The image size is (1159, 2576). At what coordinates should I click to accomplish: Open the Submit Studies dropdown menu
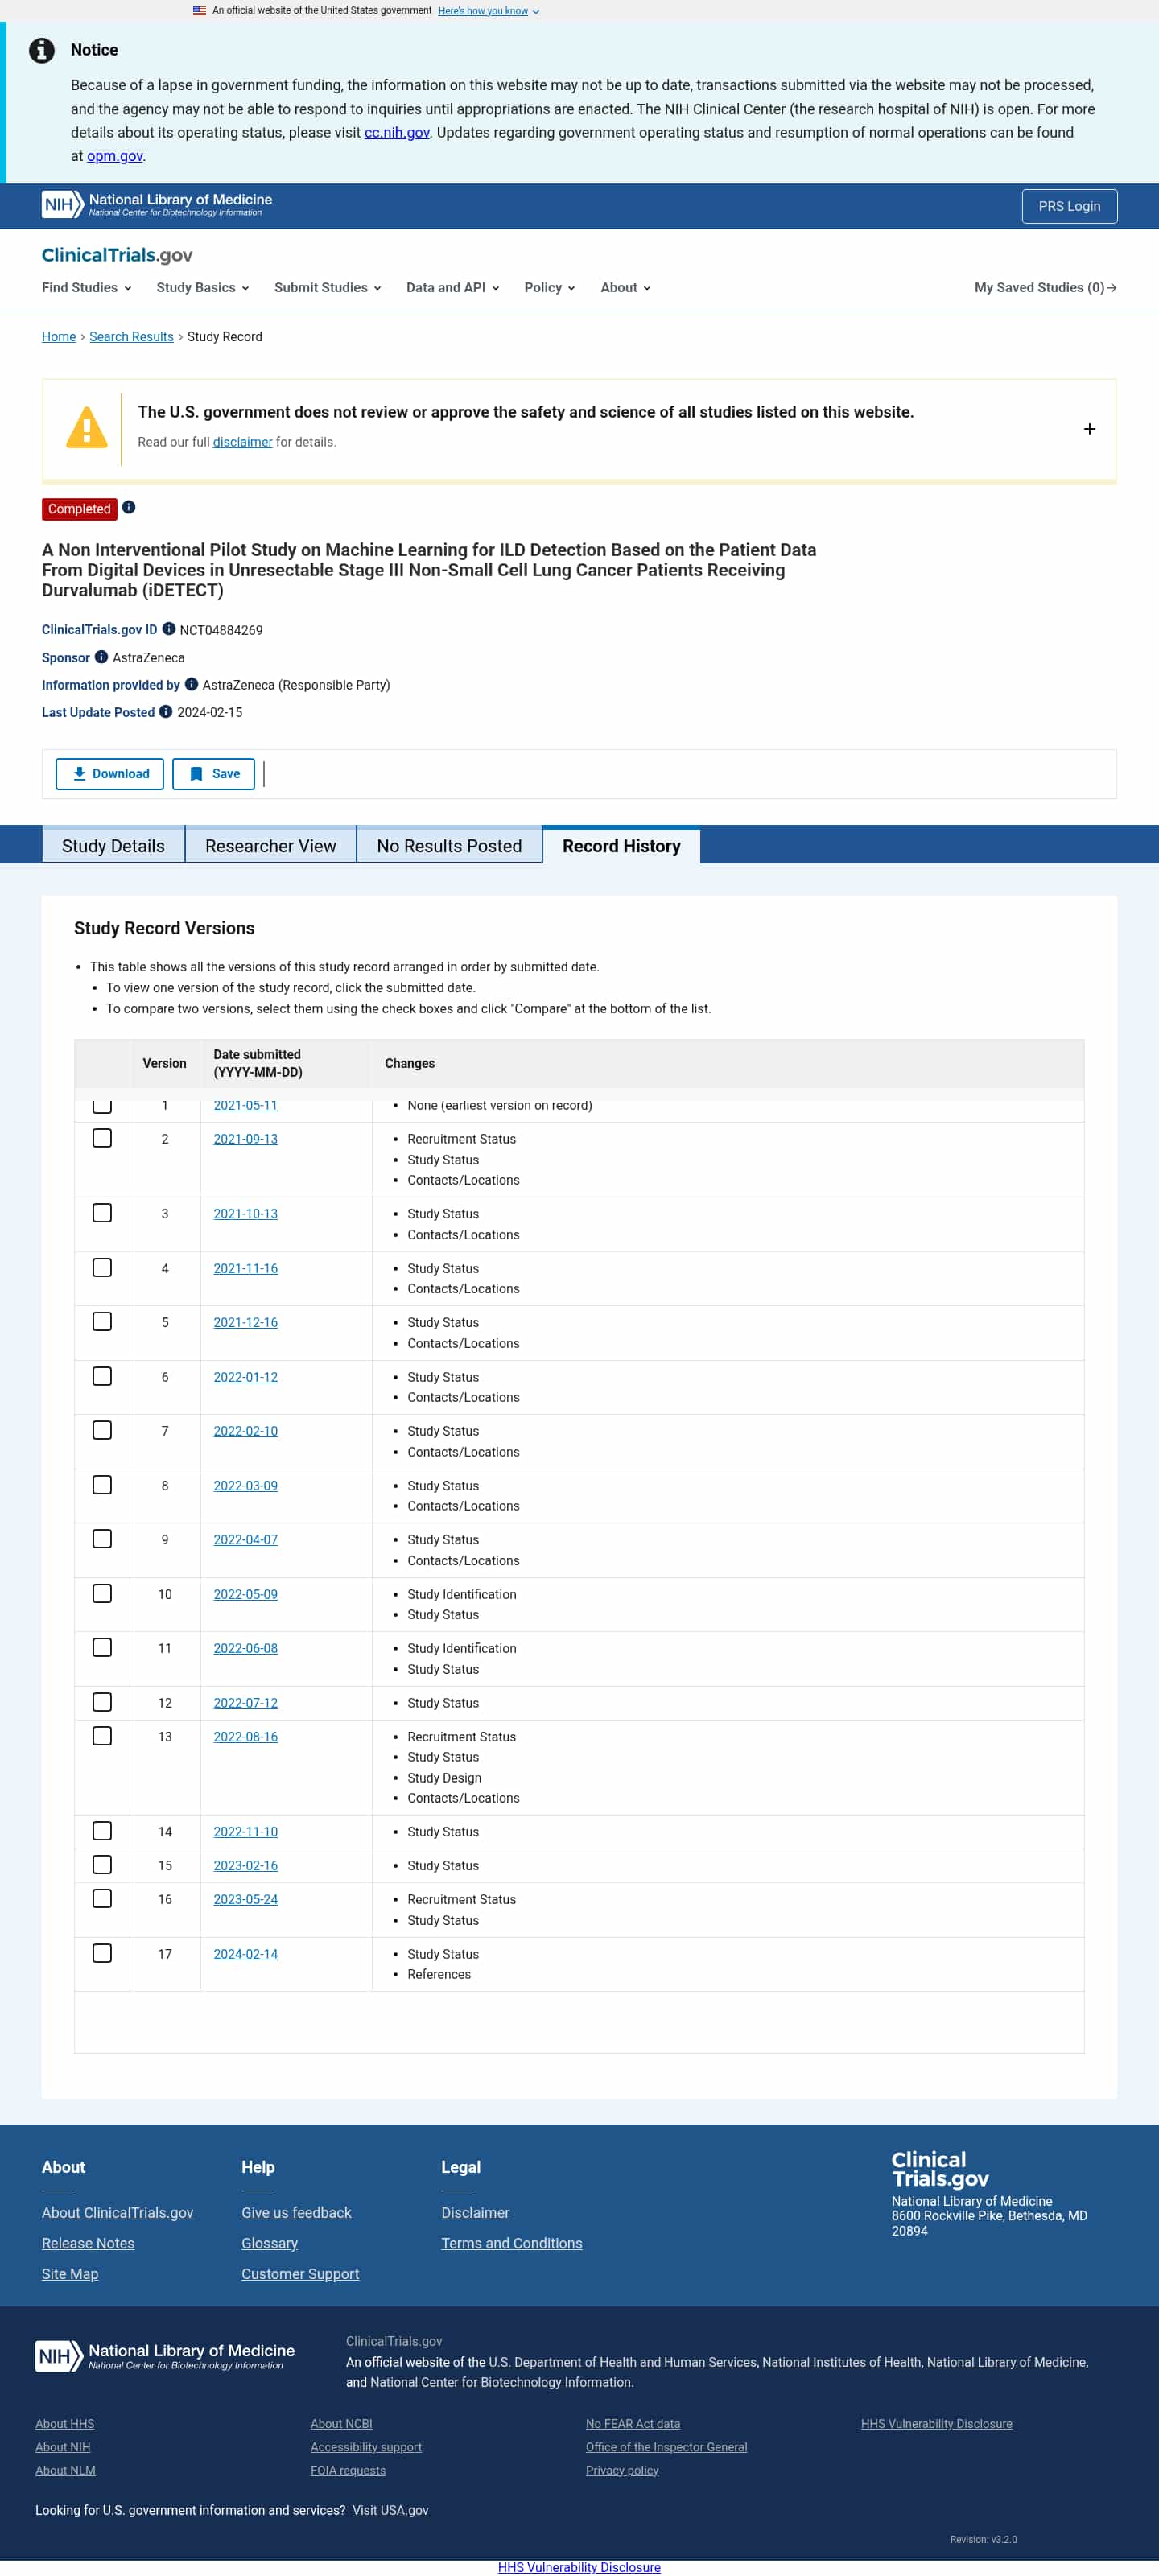tap(328, 287)
